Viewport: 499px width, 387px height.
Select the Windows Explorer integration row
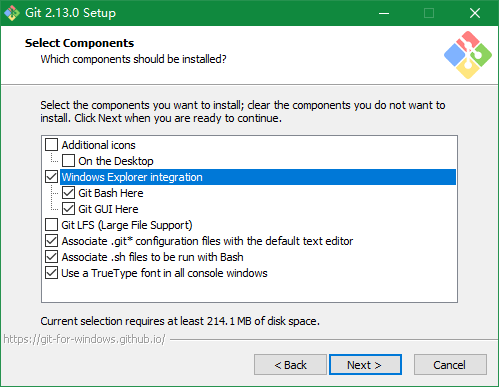coord(258,177)
